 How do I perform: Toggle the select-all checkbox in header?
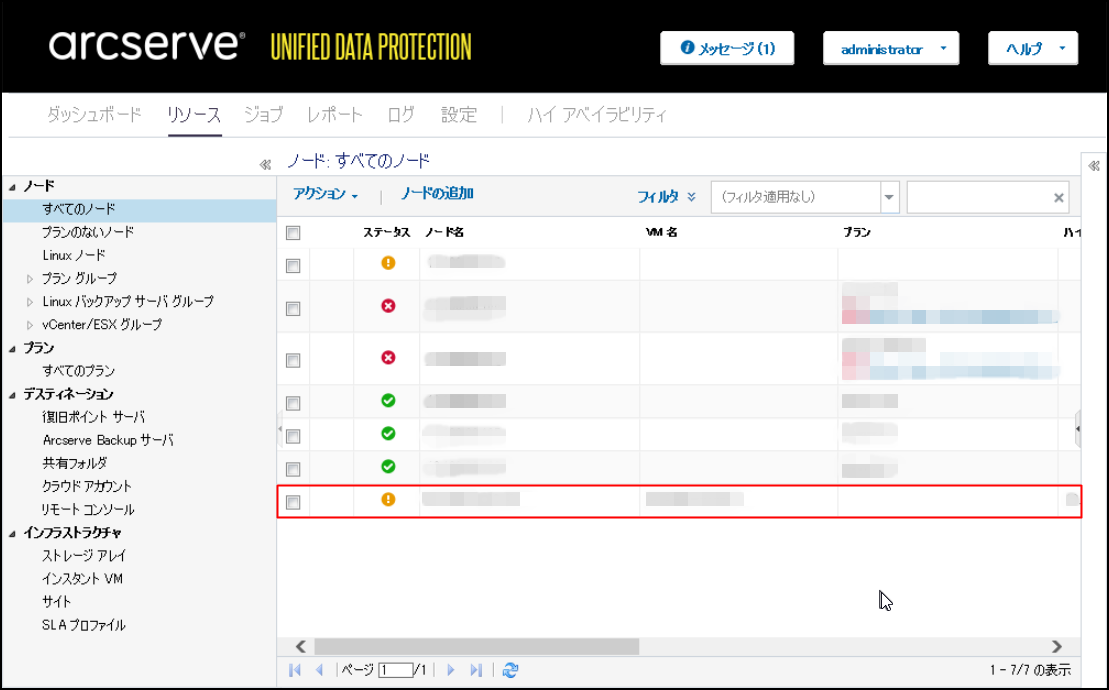[x=293, y=233]
